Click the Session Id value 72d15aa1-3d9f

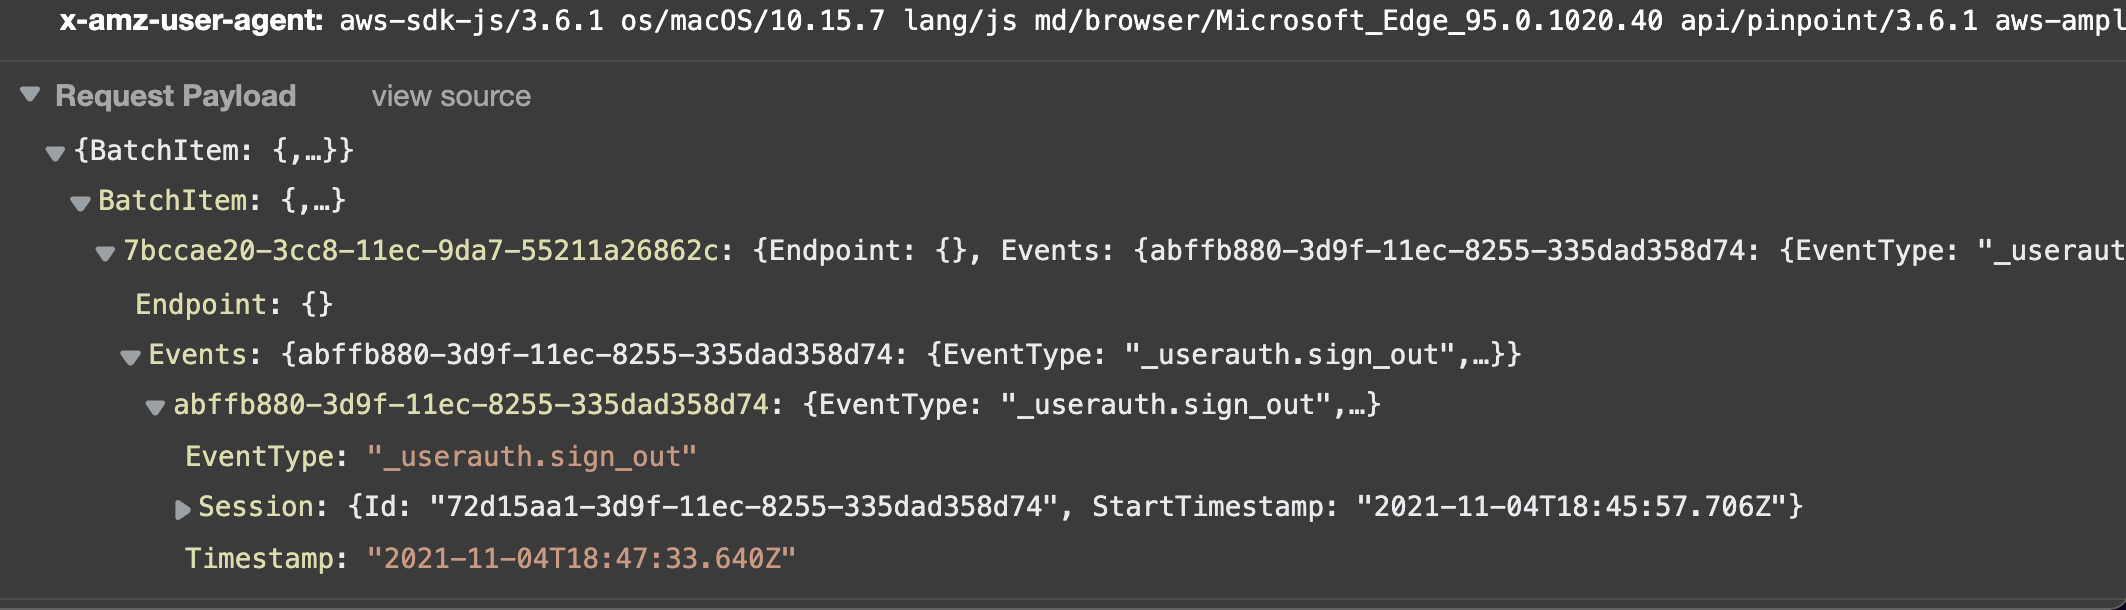[743, 506]
